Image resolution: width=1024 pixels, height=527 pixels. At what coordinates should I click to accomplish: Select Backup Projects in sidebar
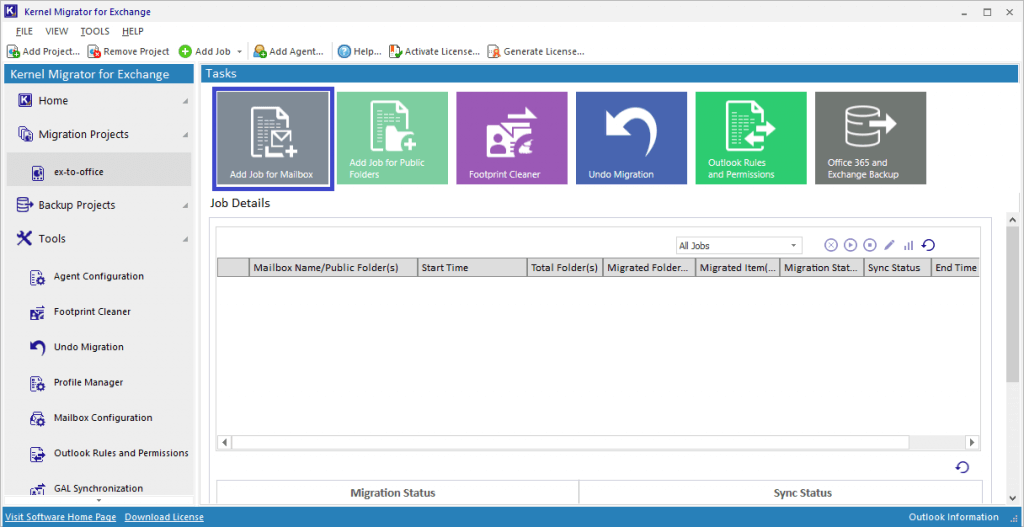99,205
